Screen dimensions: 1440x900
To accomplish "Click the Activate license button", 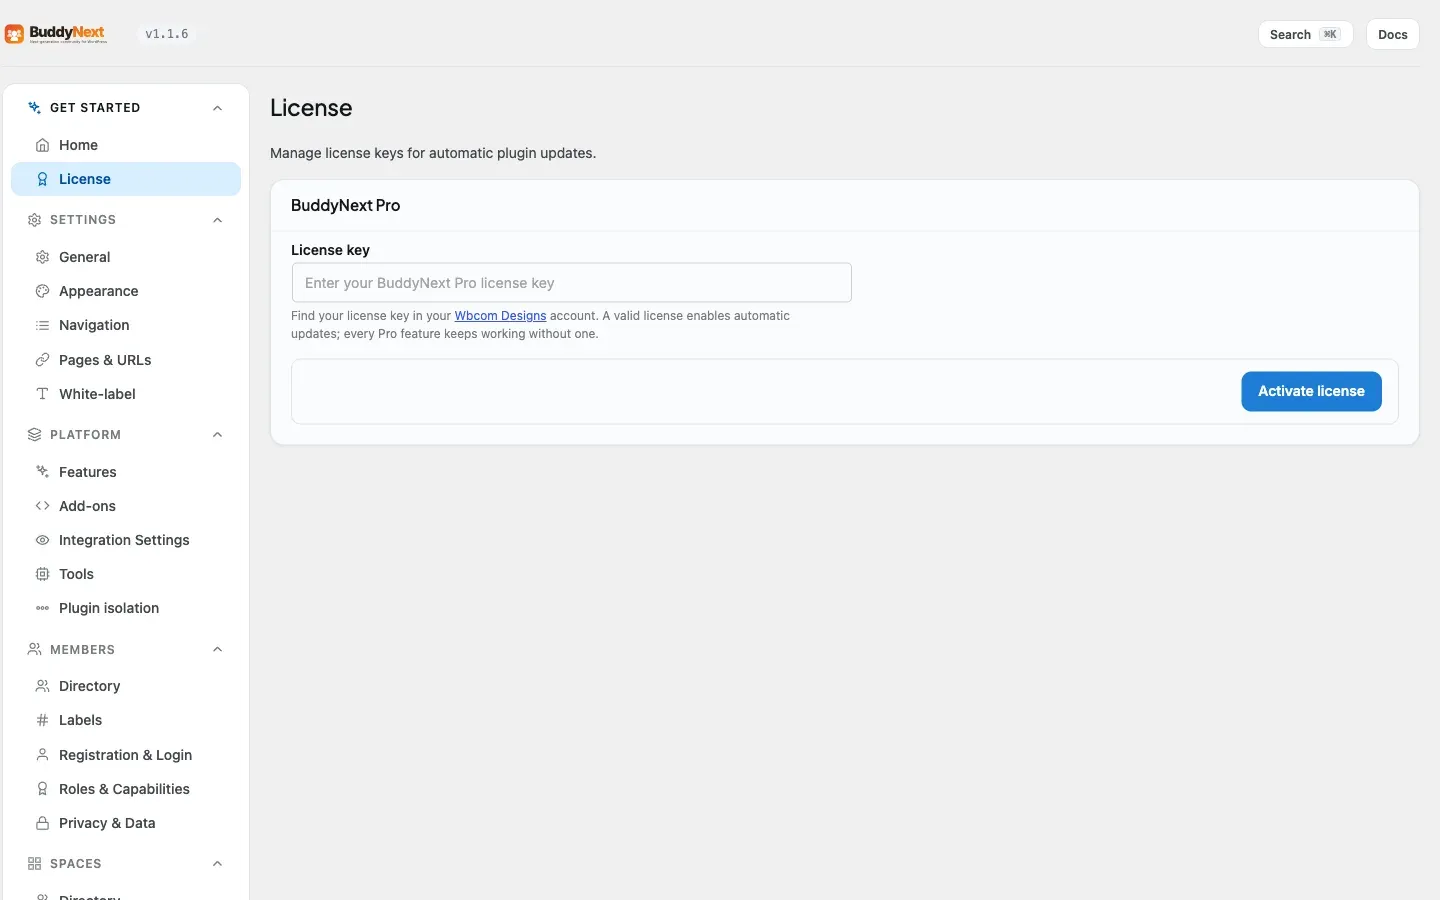I will (1311, 391).
